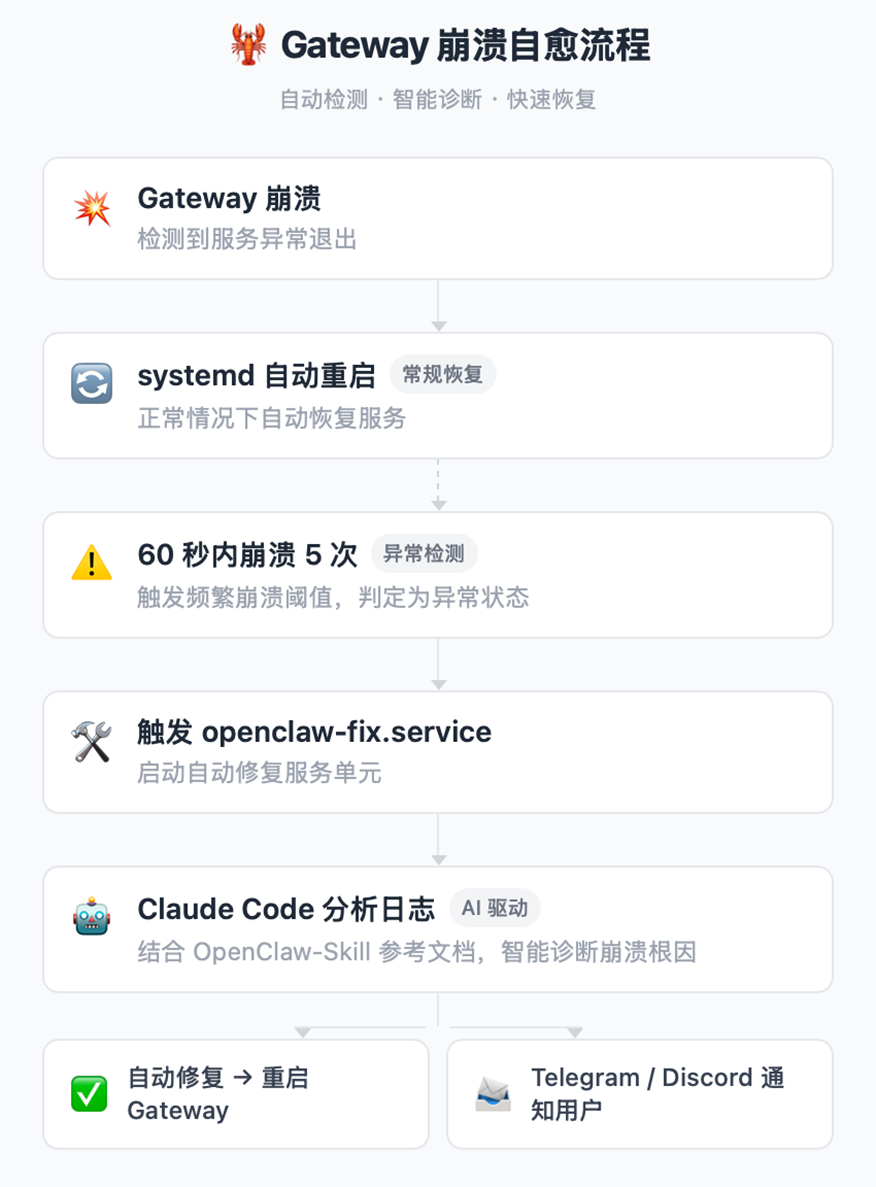Click the explosion icon beside Gateway 崩溃
Screen dimensions: 876x1187
(x=92, y=210)
